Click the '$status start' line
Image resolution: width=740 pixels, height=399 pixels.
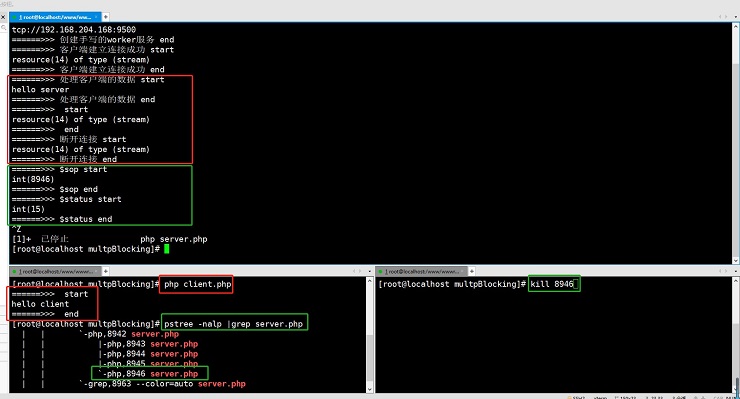pos(67,199)
